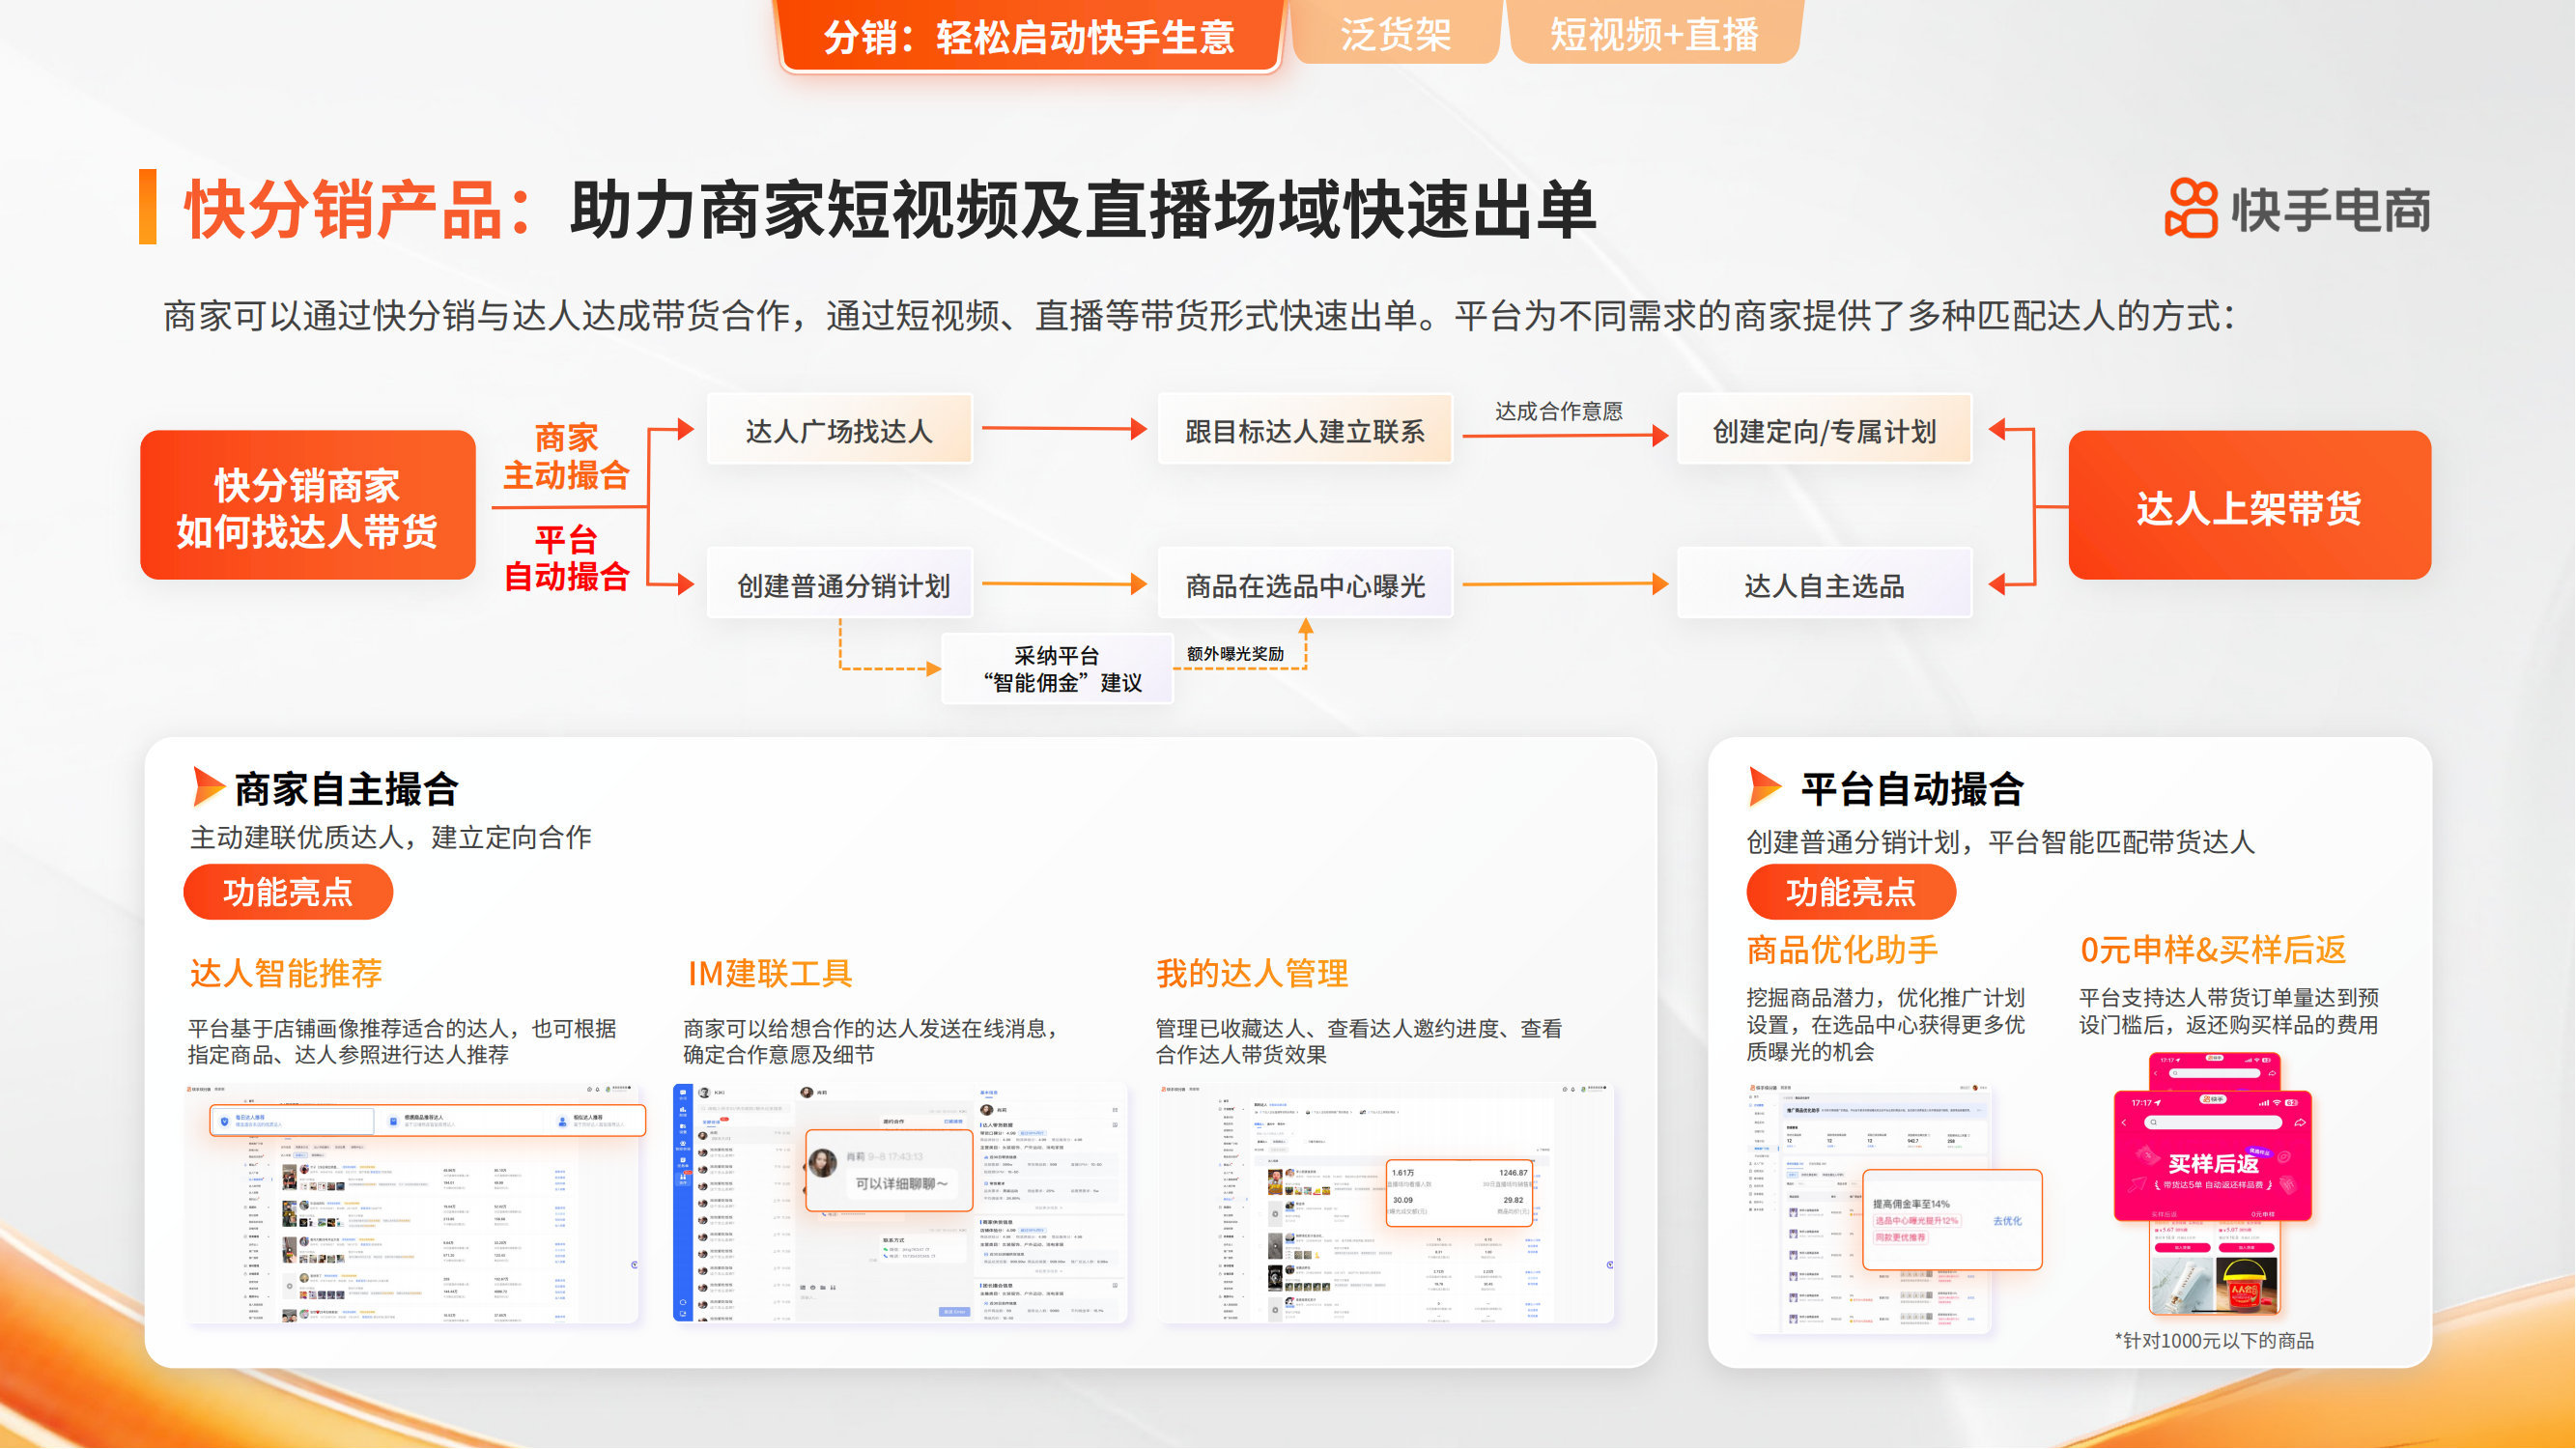
Task: Open the 商品优化助手 screenshot thumbnail
Action: 1870,1209
